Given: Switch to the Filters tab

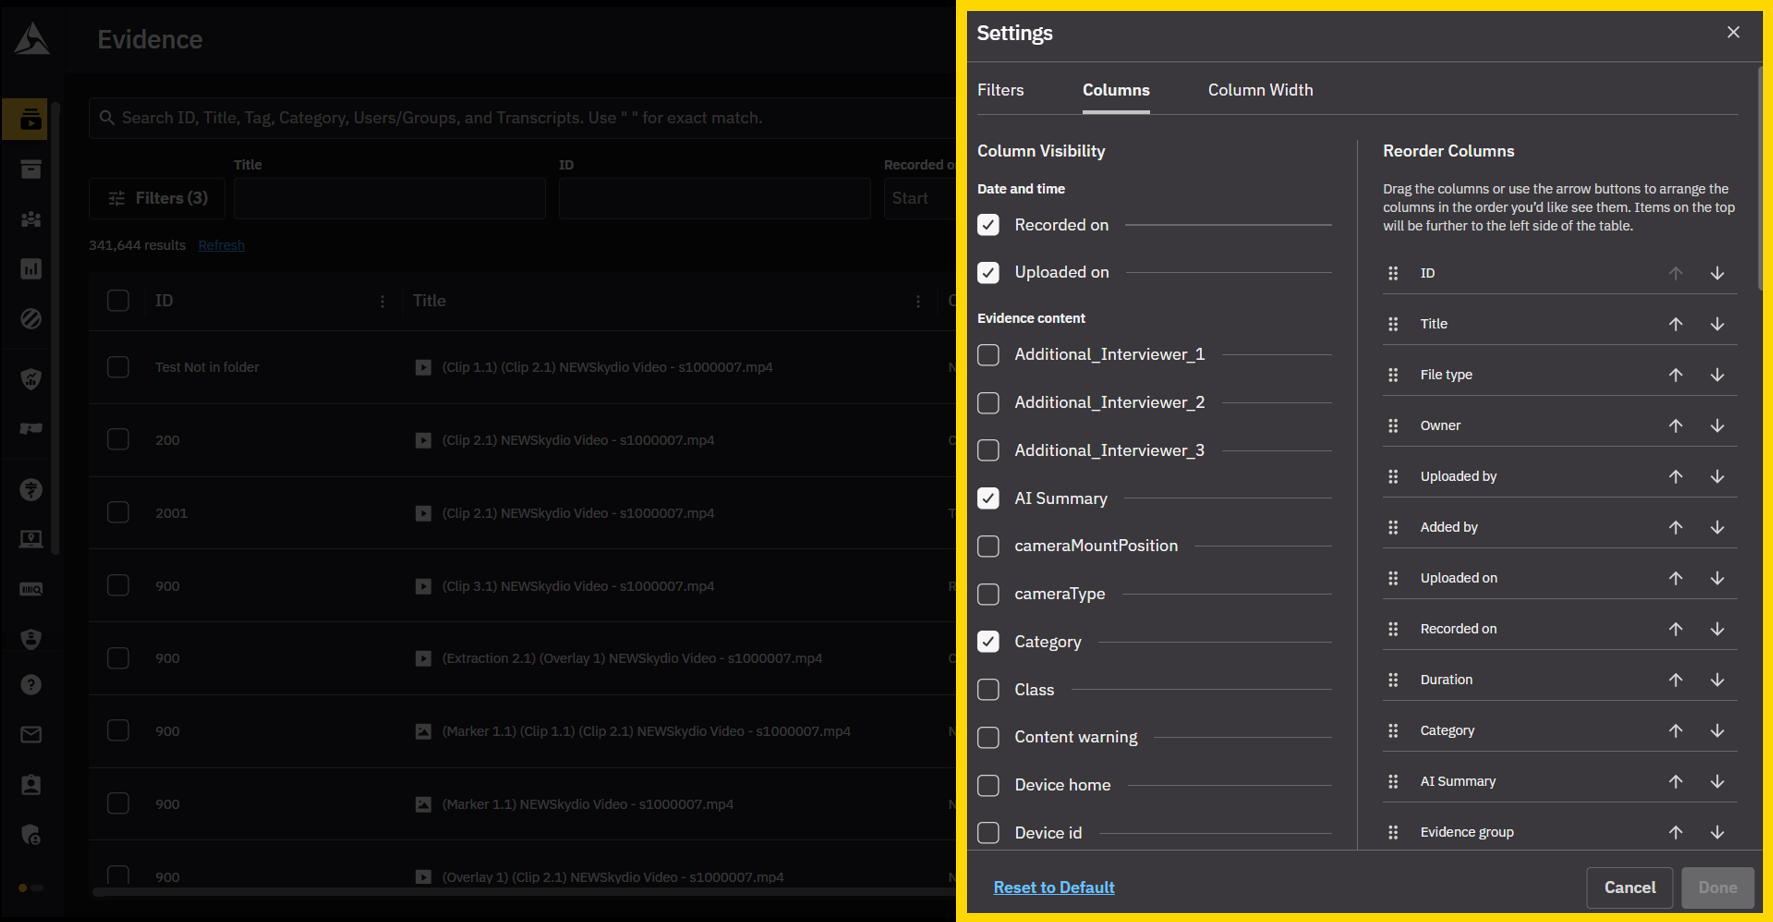Looking at the screenshot, I should tap(1000, 90).
